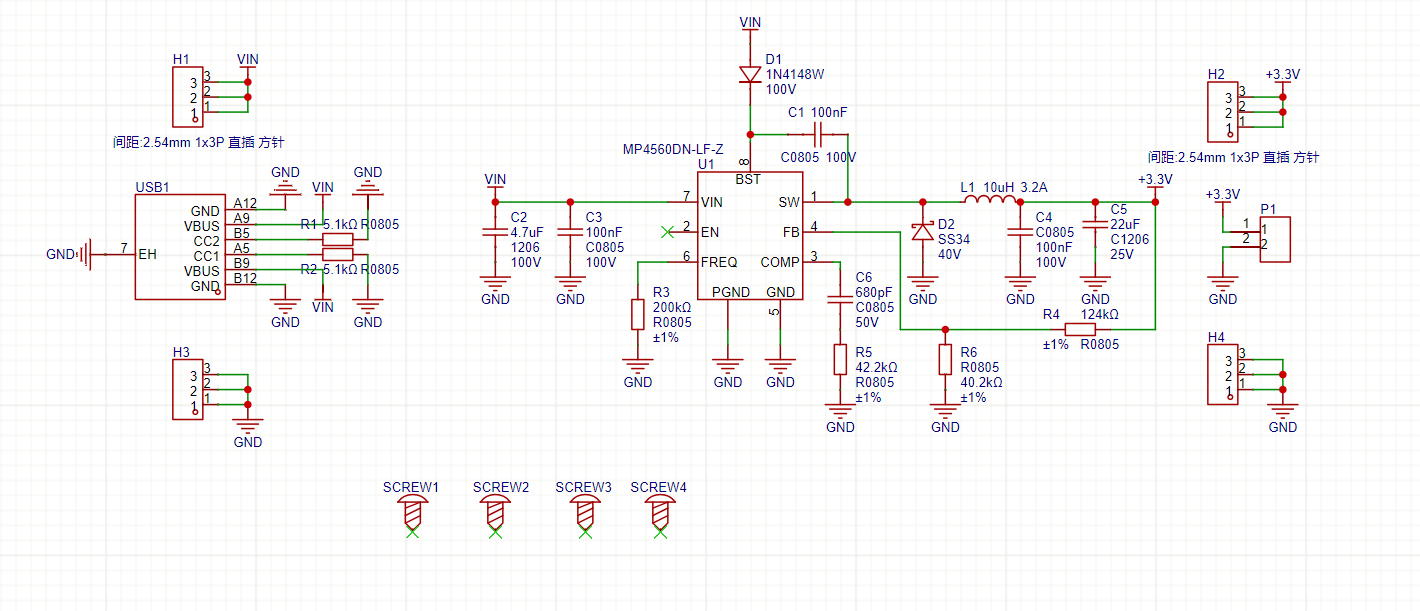Click the EH pin label on USB1
Image resolution: width=1420 pixels, height=611 pixels.
point(147,255)
